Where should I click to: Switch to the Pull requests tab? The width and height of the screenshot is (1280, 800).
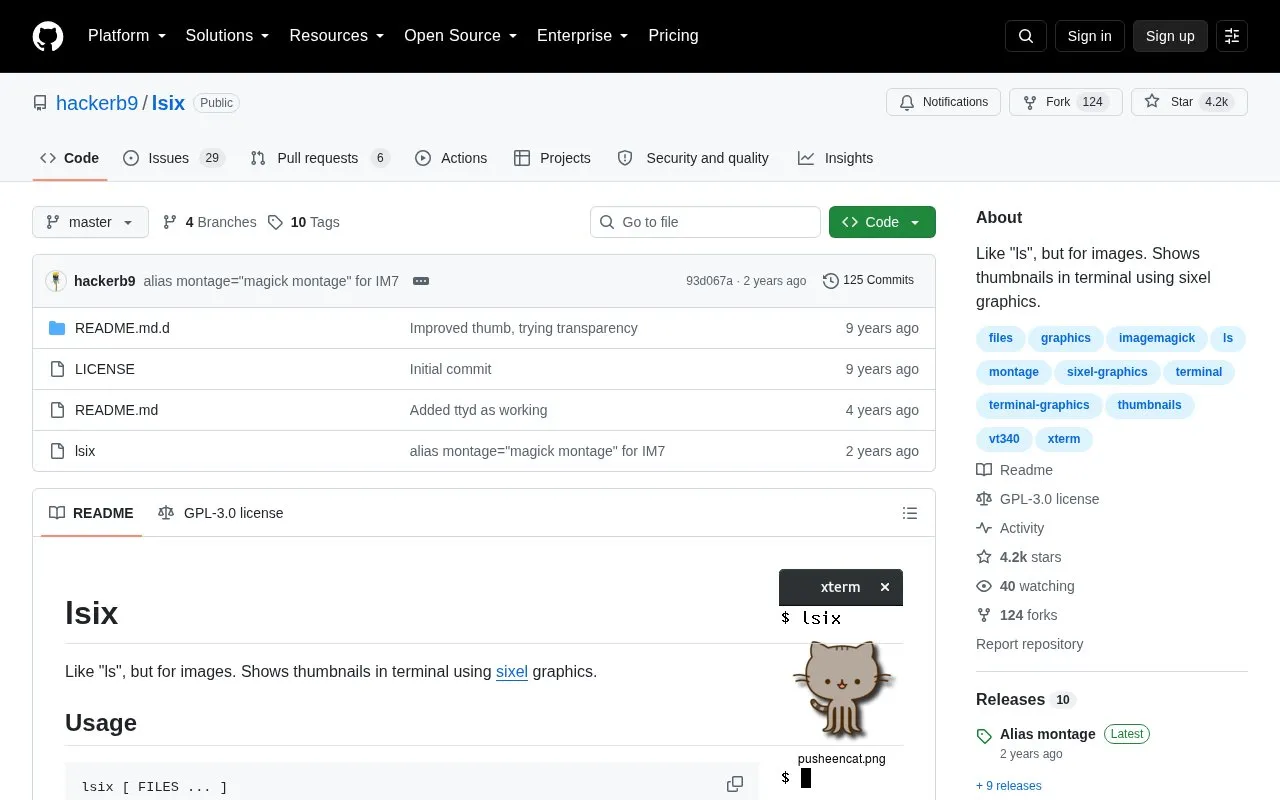[x=319, y=158]
